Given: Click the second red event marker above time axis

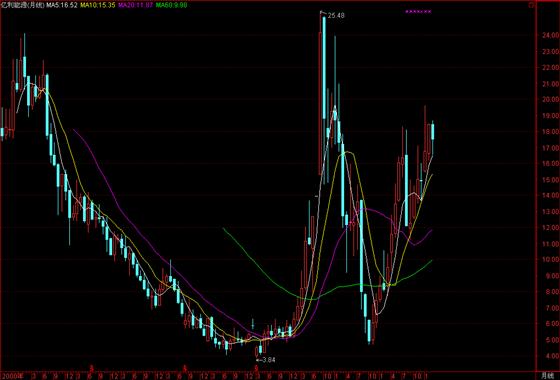Looking at the screenshot, I should (185, 367).
